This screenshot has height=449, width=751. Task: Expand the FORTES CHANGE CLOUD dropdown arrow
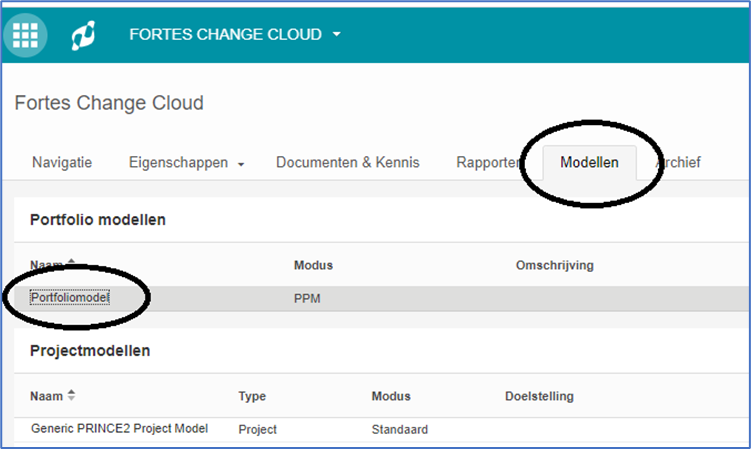tap(337, 34)
